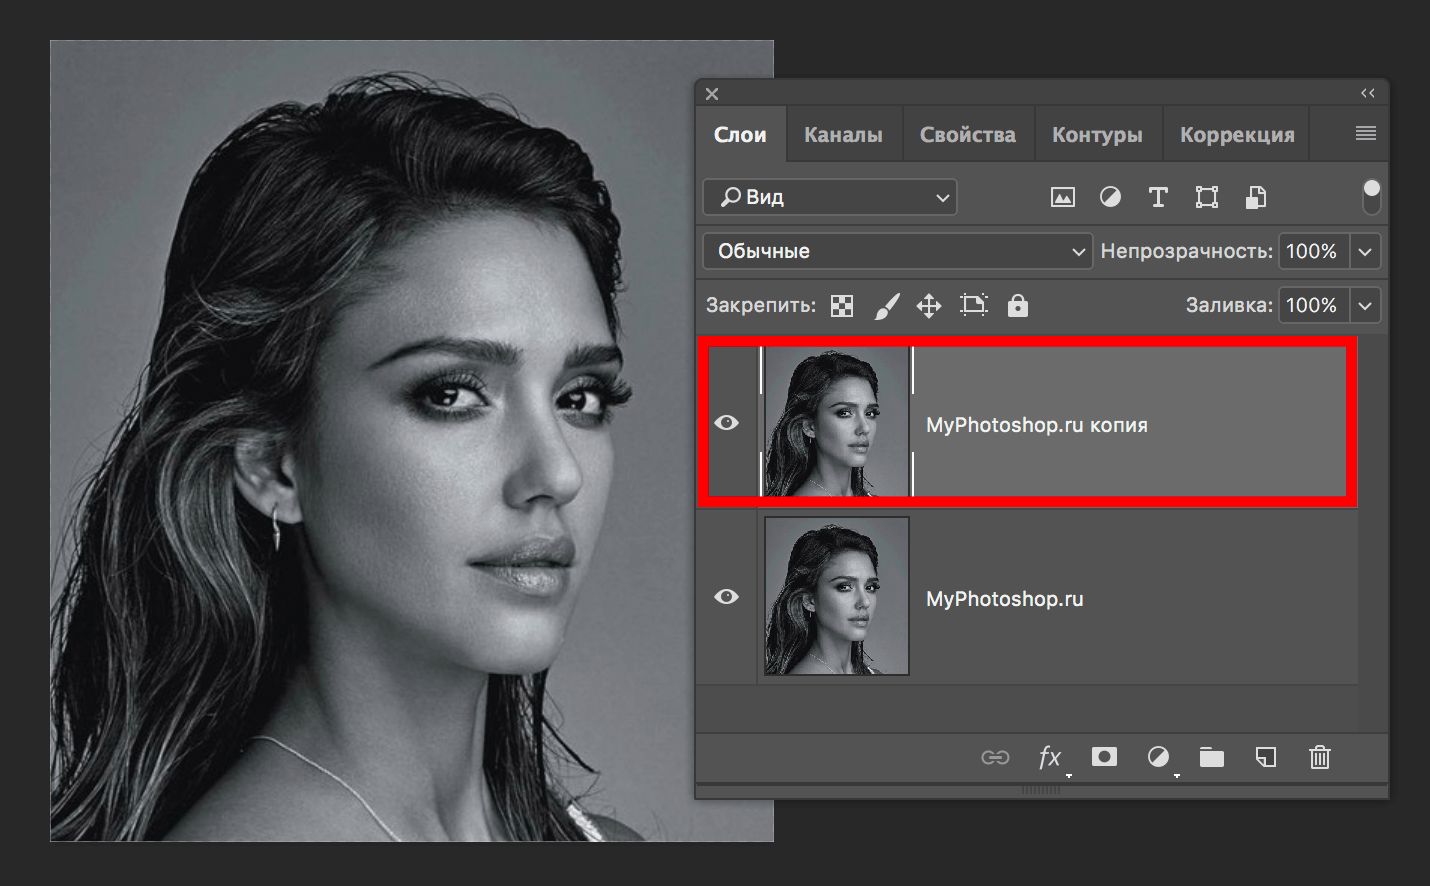1430x886 pixels.
Task: Click the Заливка fill value field
Action: point(1312,305)
